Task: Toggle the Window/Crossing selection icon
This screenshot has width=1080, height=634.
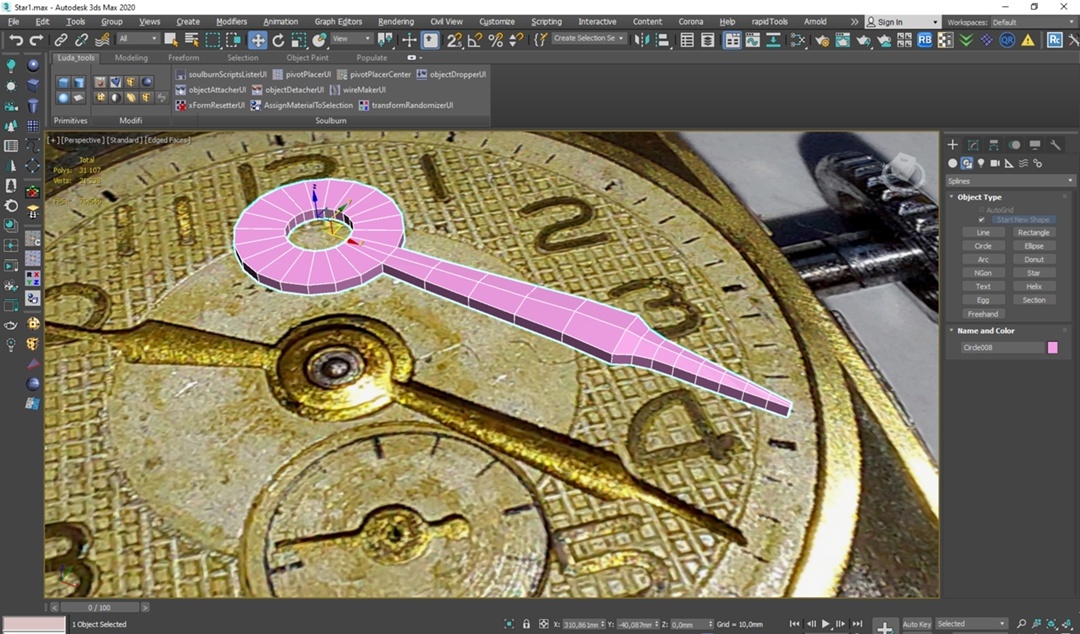Action: point(233,40)
